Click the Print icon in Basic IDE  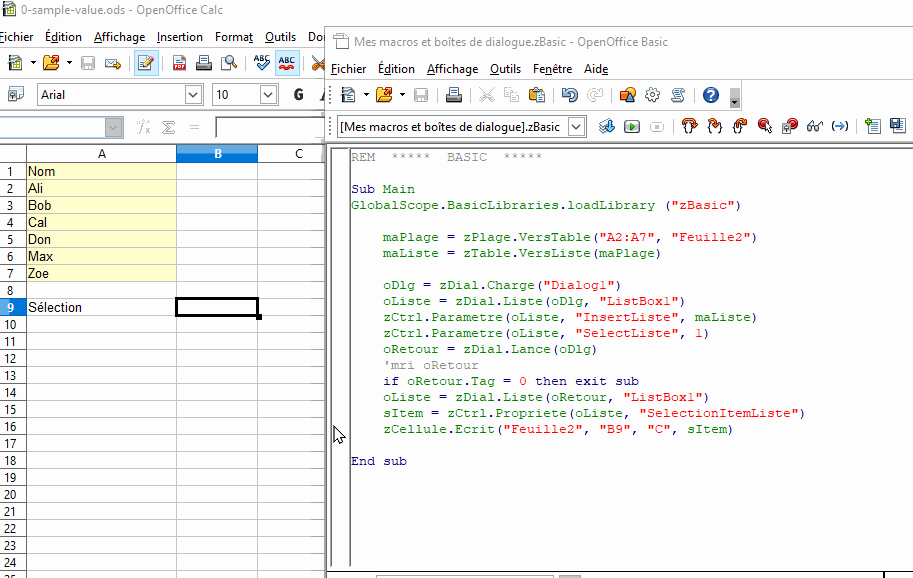(x=454, y=95)
